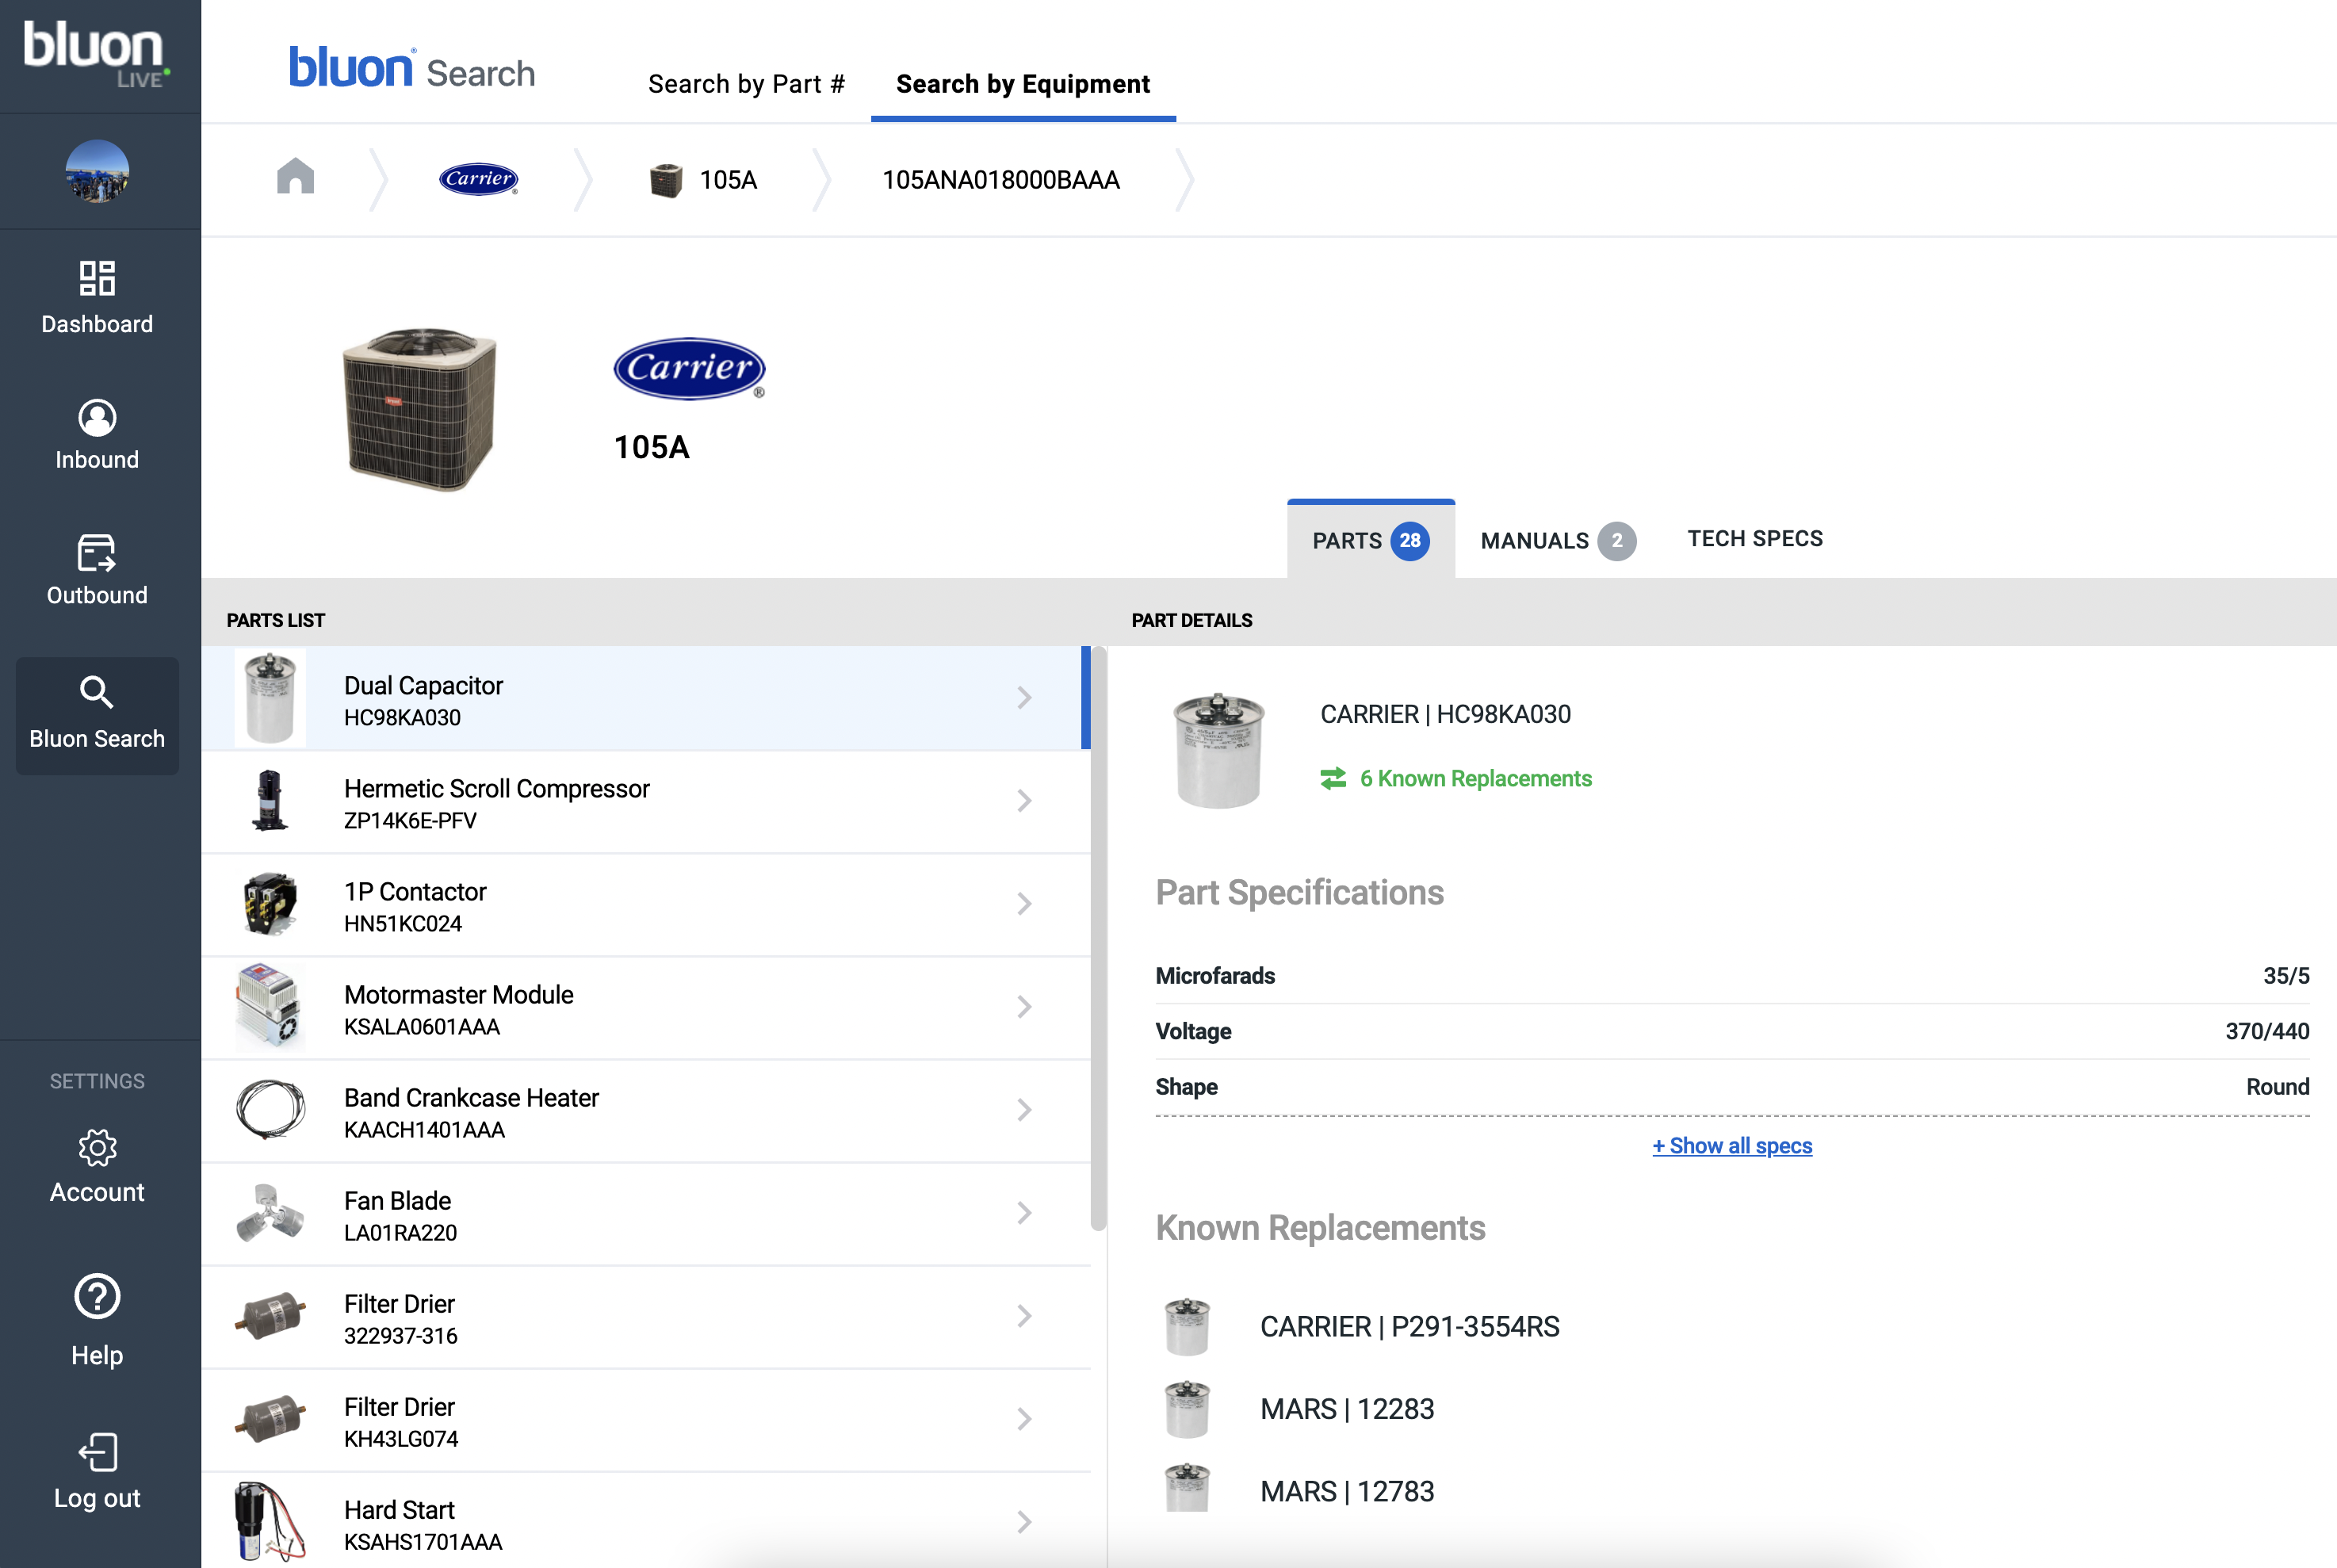
Task: Select the Bluon Search magnifier icon
Action: tap(97, 692)
